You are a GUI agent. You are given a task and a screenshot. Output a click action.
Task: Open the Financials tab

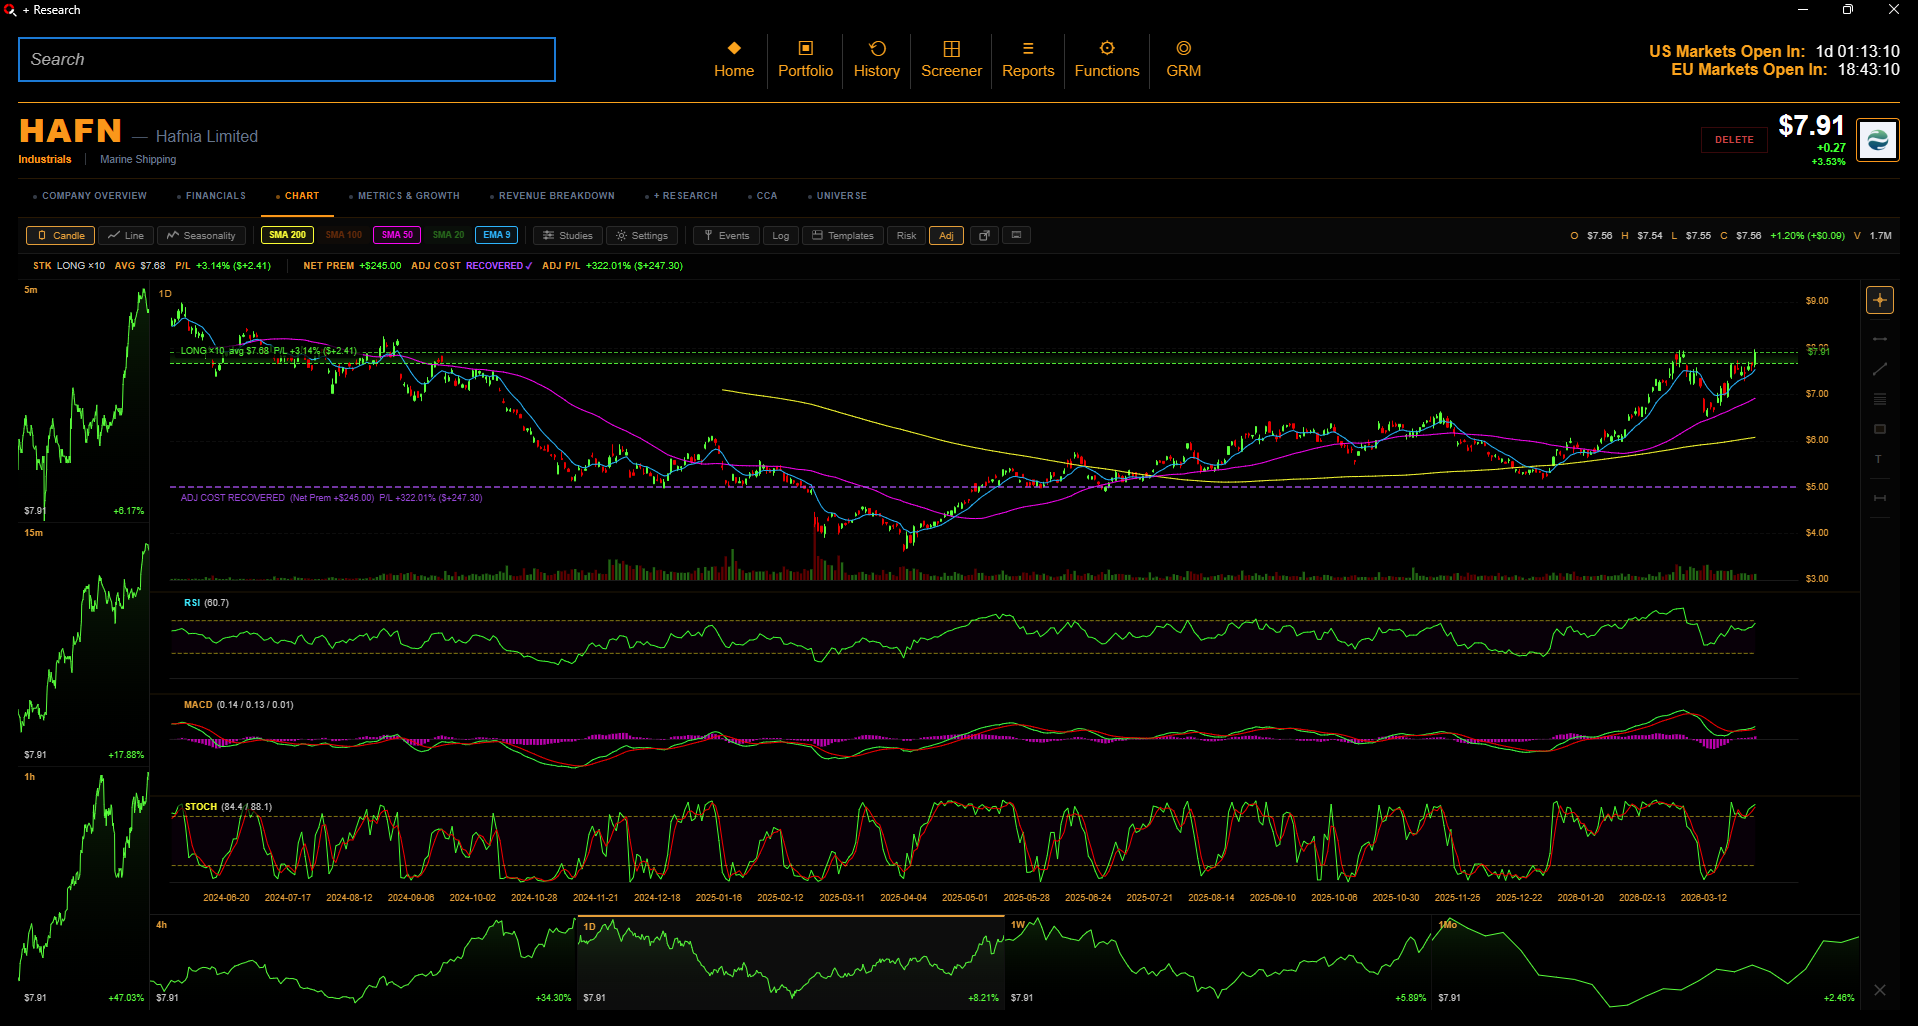click(211, 196)
